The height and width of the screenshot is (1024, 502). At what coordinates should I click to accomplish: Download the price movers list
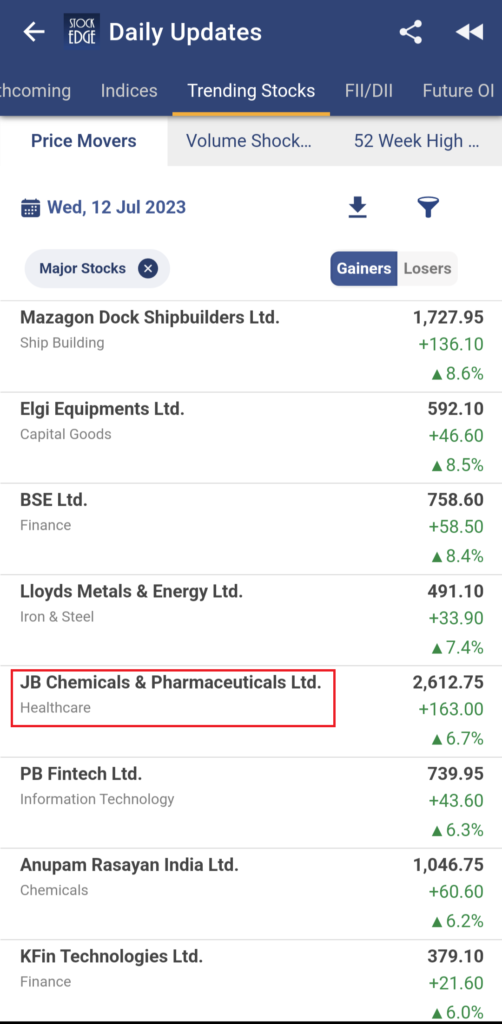click(x=357, y=208)
